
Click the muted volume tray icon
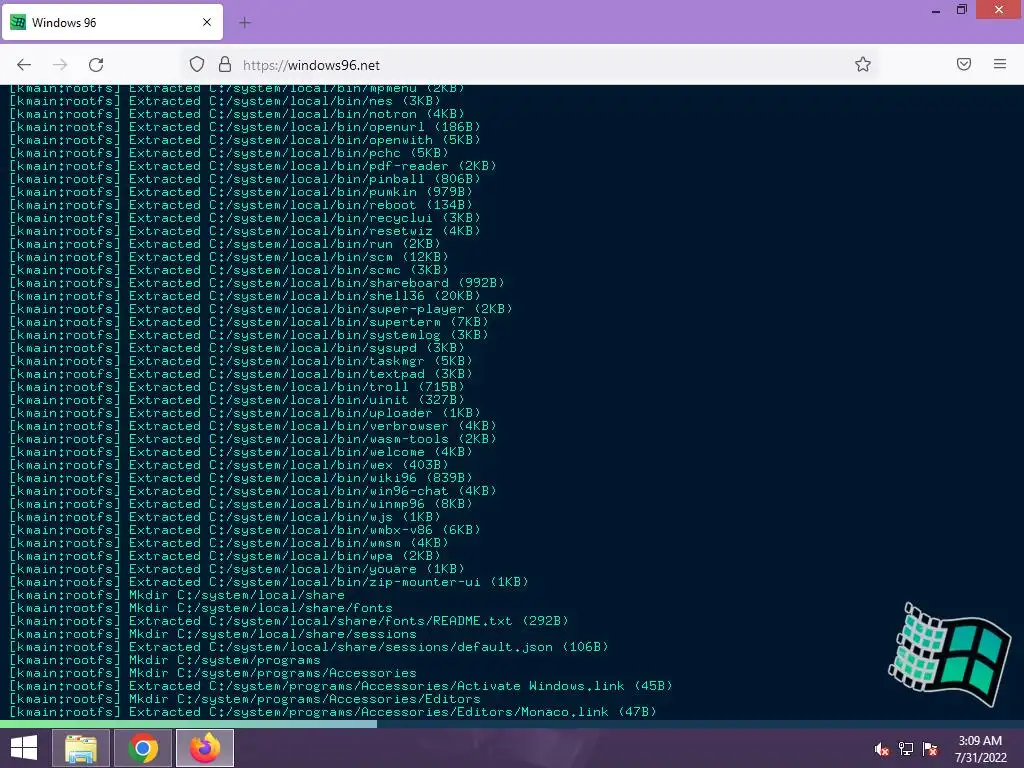(882, 750)
